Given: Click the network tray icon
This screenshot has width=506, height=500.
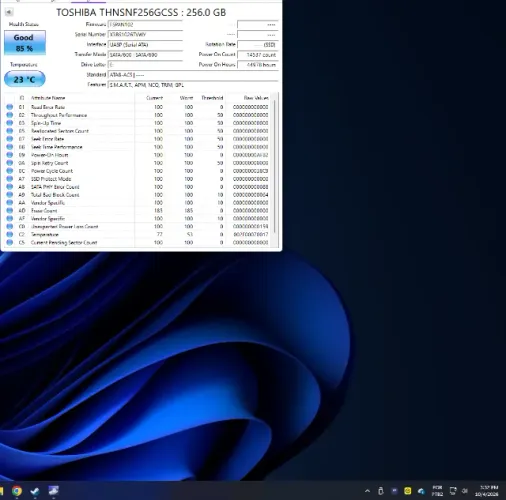Looking at the screenshot, I should (x=453, y=491).
